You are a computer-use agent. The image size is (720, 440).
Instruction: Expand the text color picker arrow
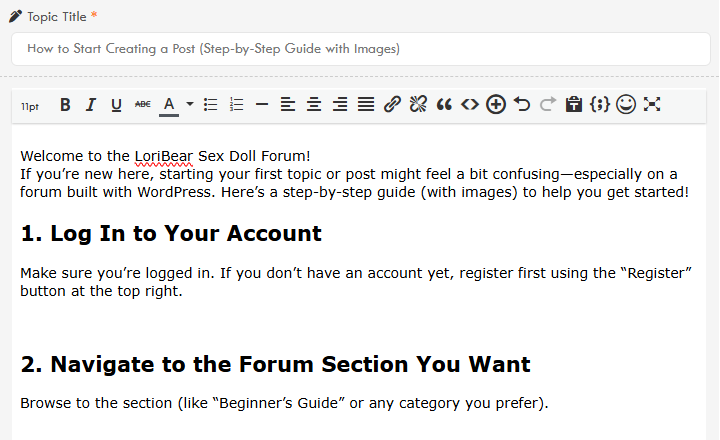pos(189,104)
